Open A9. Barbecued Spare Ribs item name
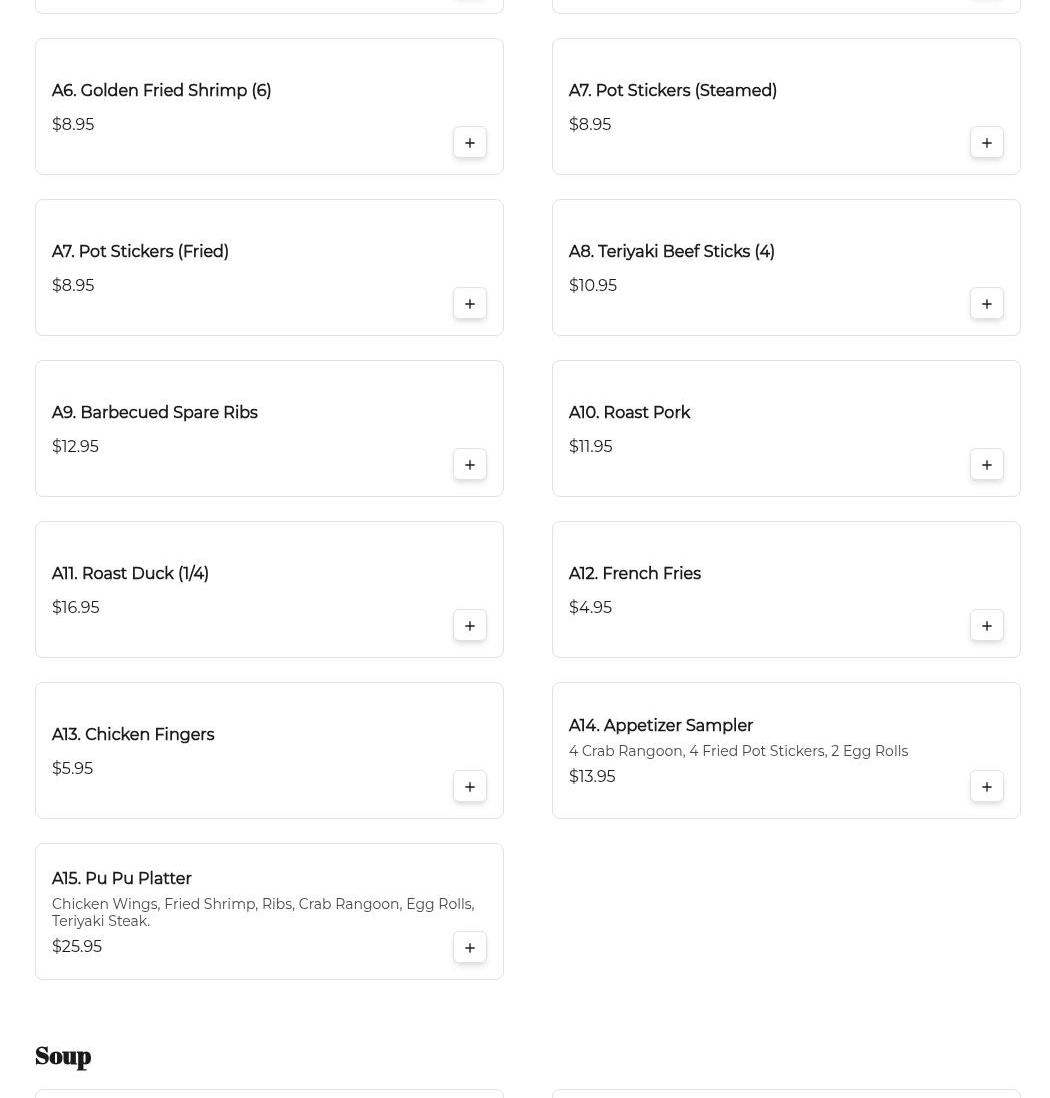The image size is (1050, 1098). [x=154, y=413]
